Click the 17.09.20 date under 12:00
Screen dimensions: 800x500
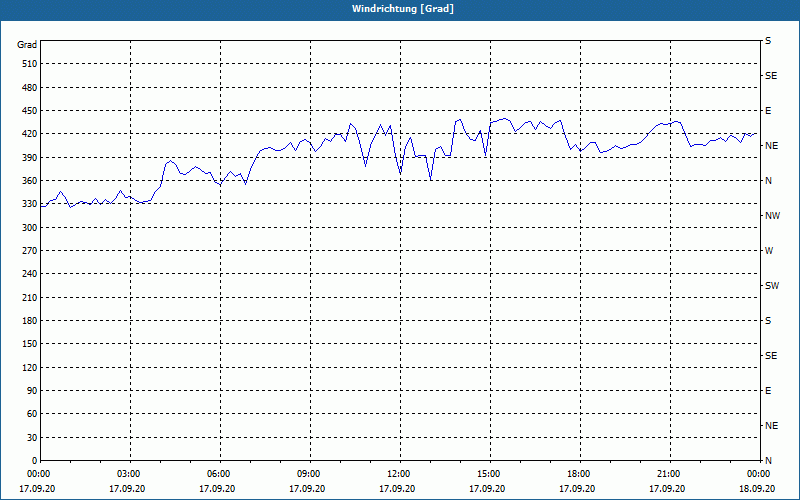397,489
